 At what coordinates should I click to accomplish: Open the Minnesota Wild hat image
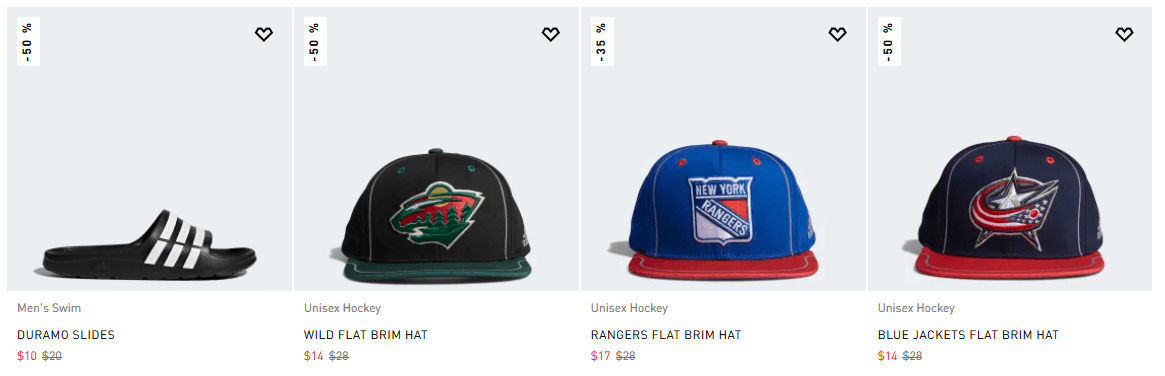point(436,149)
